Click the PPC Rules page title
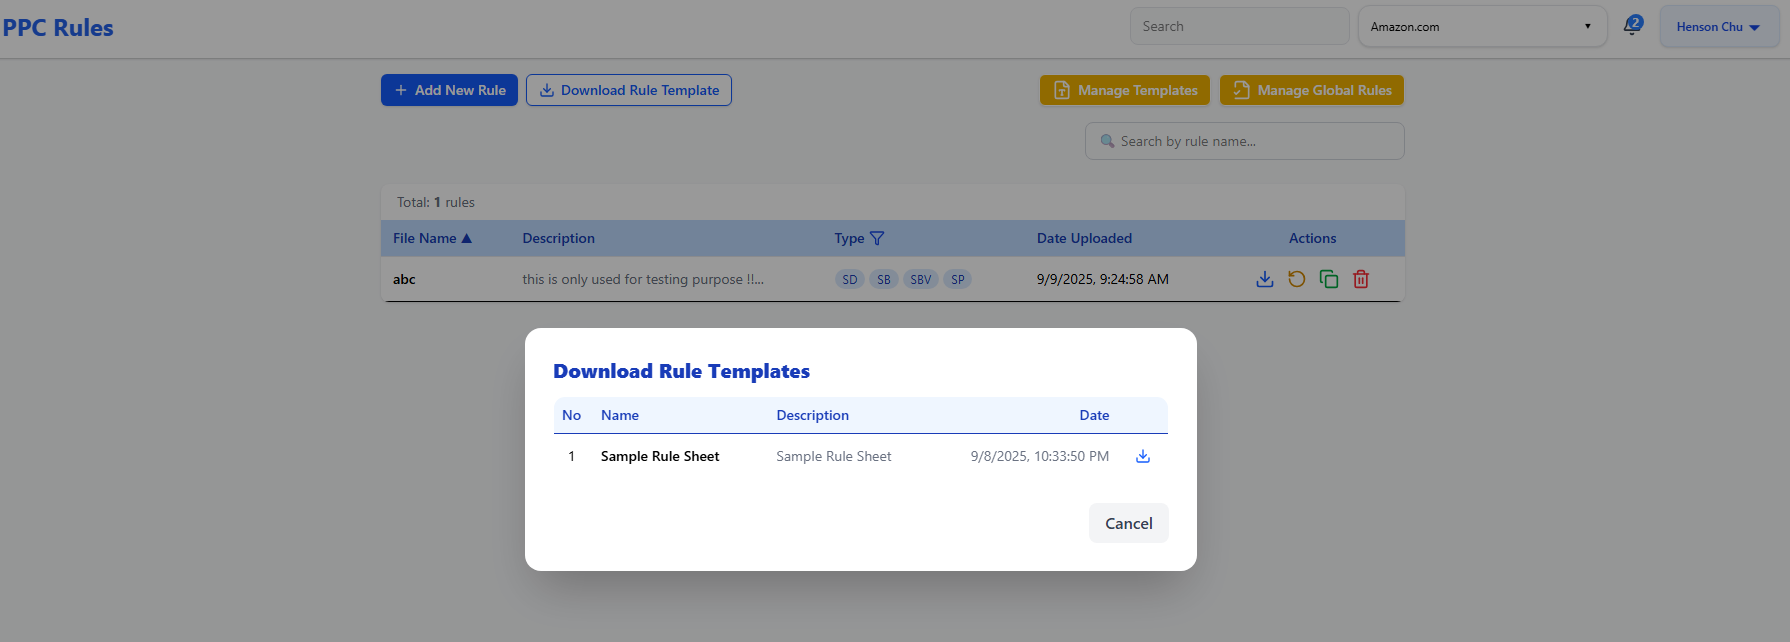This screenshot has width=1790, height=642. 58,28
